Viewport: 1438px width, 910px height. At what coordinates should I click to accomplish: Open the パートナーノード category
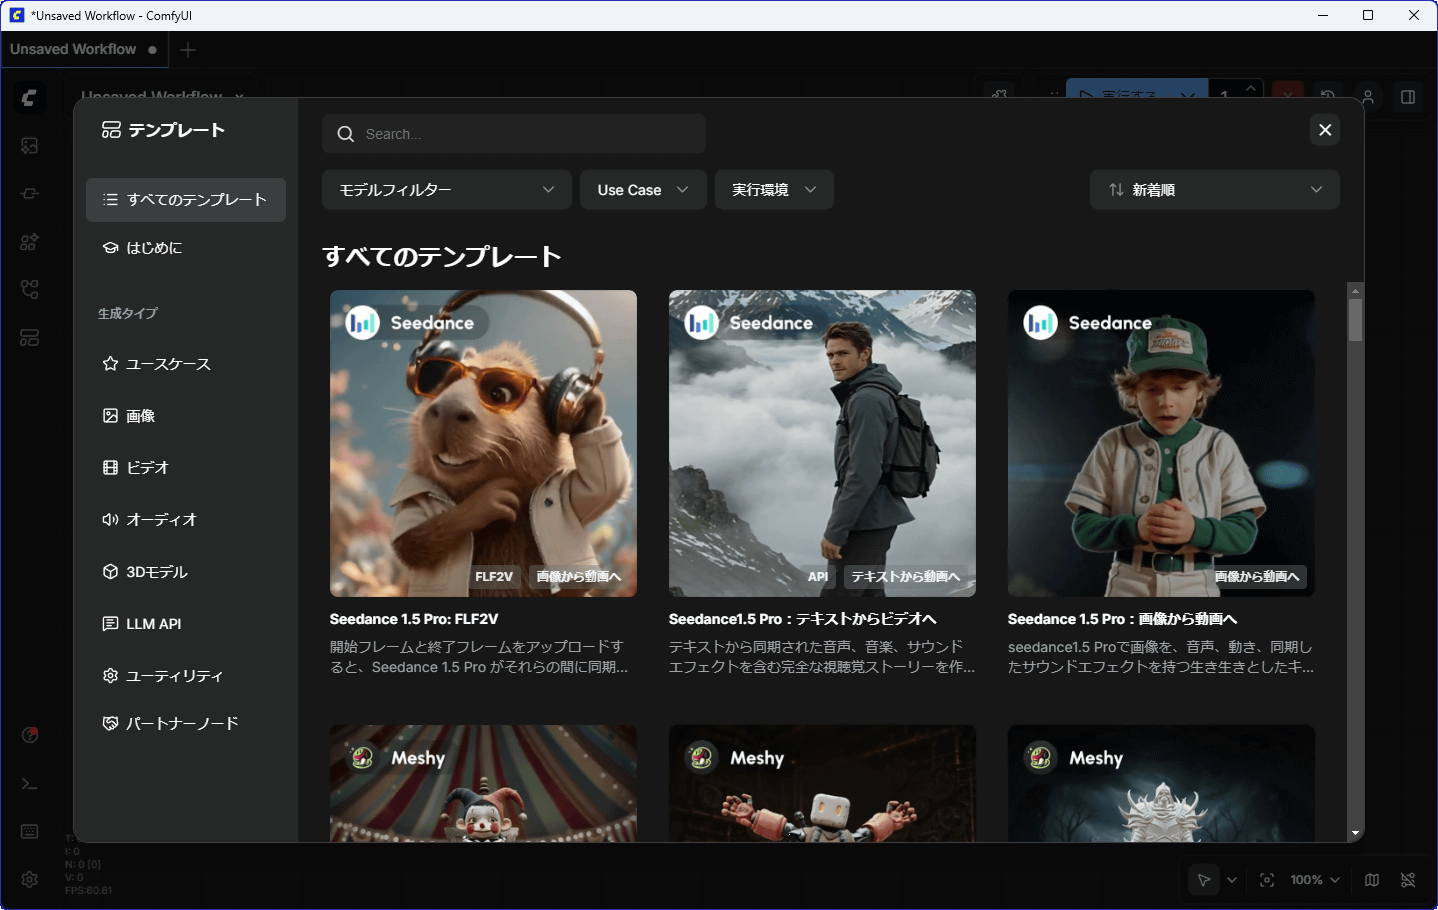(181, 723)
